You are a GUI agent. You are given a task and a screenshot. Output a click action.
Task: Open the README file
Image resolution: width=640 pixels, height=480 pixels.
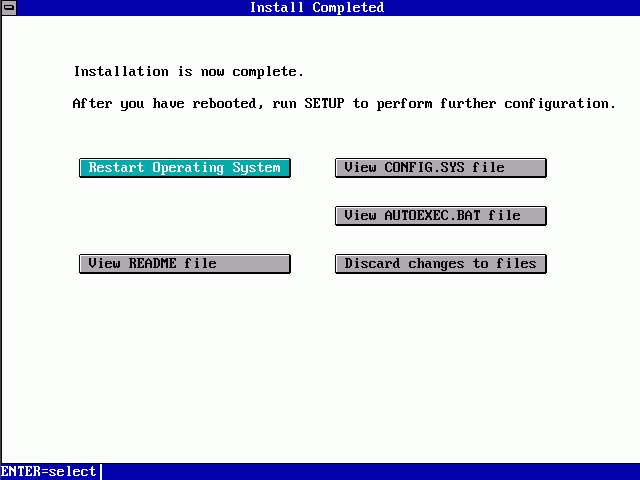pyautogui.click(x=184, y=264)
